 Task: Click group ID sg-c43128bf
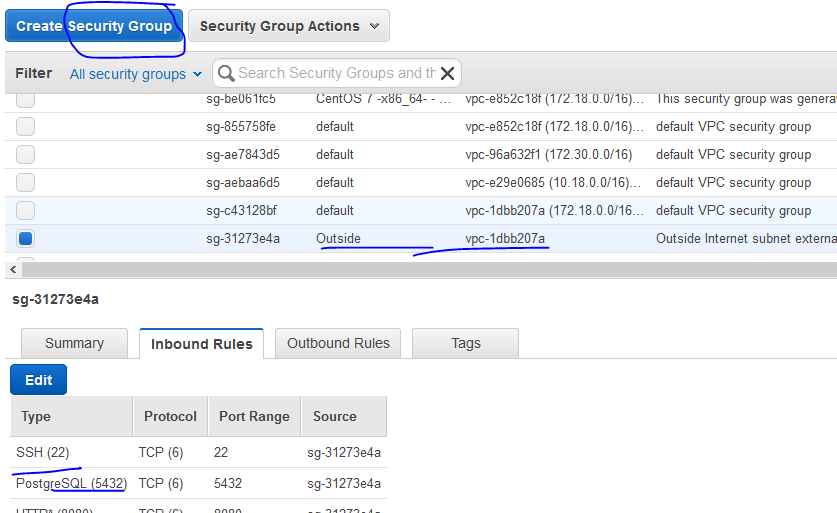coord(241,210)
